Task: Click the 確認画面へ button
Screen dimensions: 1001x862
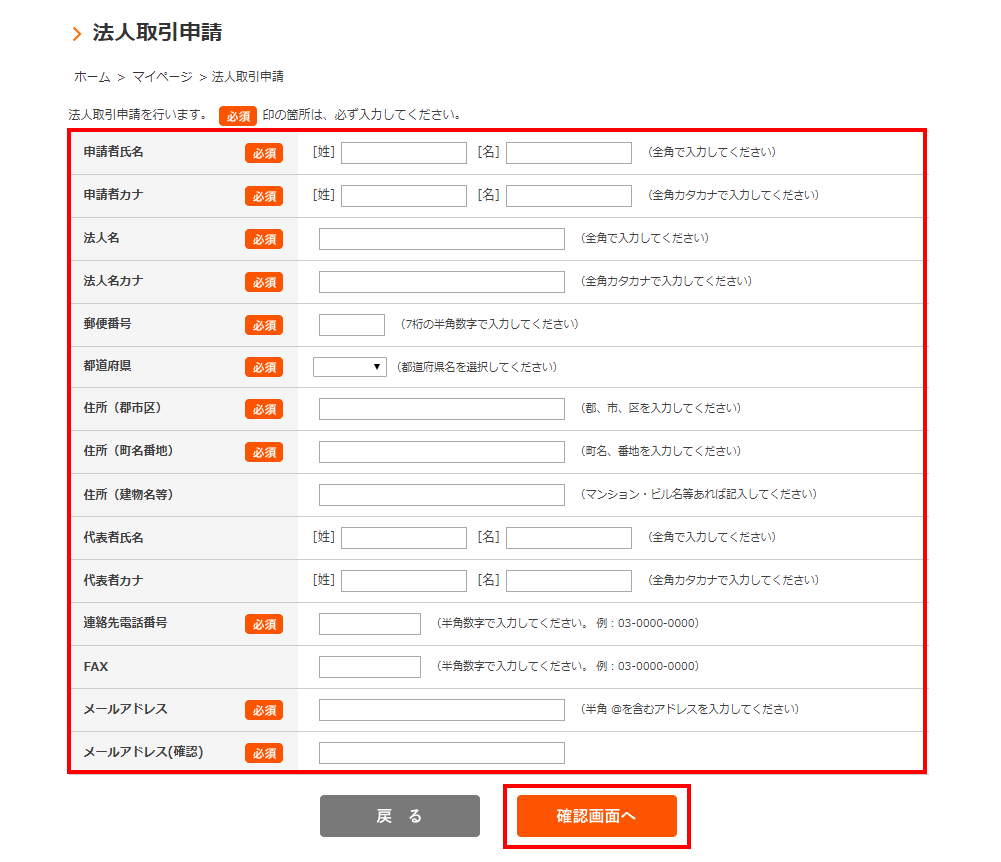Action: 596,816
